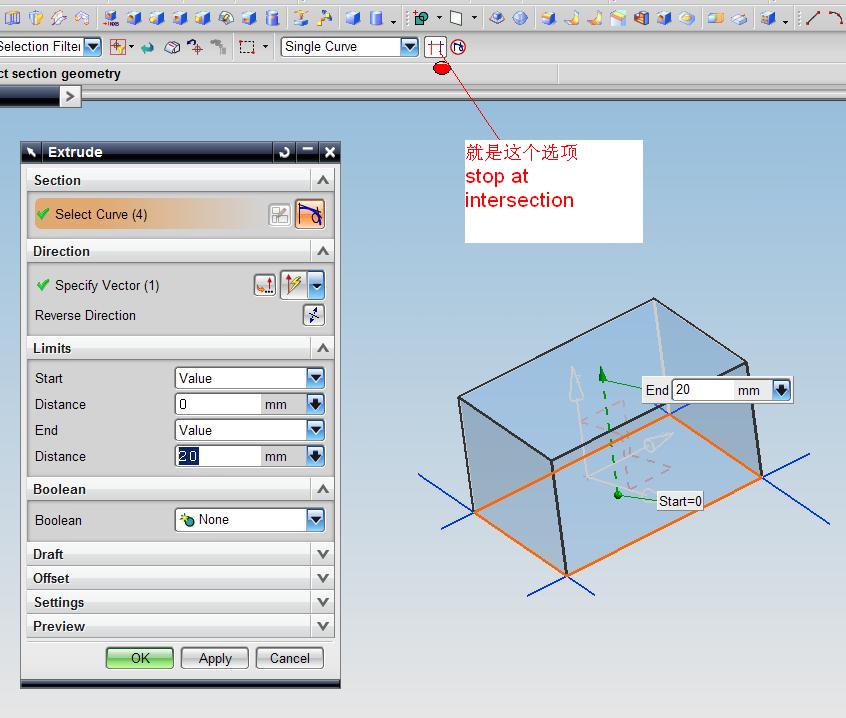Open the vector type dropdown arrow
The image size is (846, 718).
(x=316, y=285)
